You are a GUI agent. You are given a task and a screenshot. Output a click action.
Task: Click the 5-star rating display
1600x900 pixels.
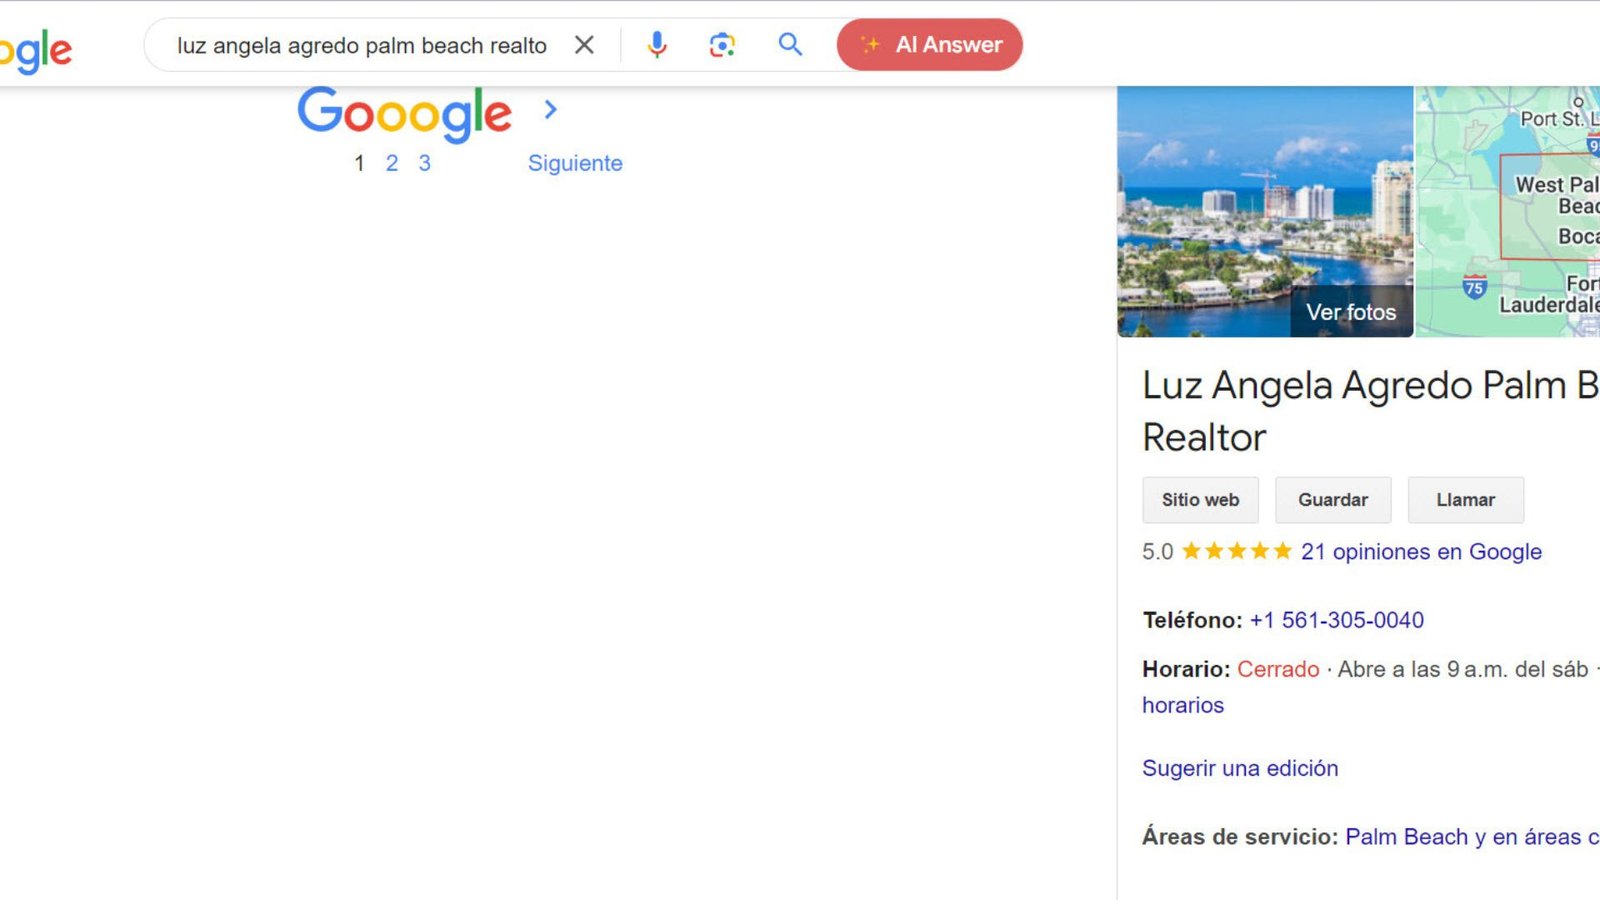click(x=1236, y=550)
